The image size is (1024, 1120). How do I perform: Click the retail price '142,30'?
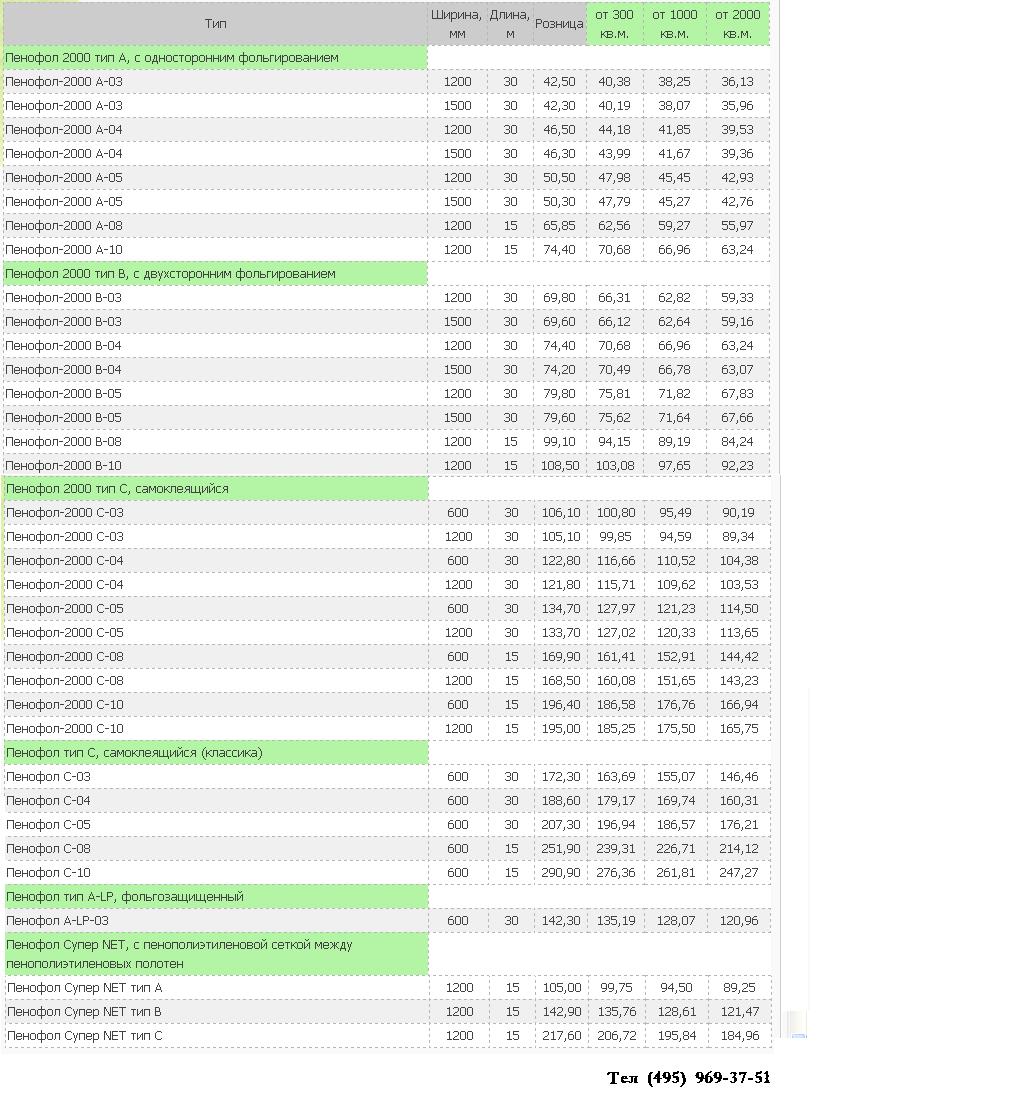(x=561, y=921)
